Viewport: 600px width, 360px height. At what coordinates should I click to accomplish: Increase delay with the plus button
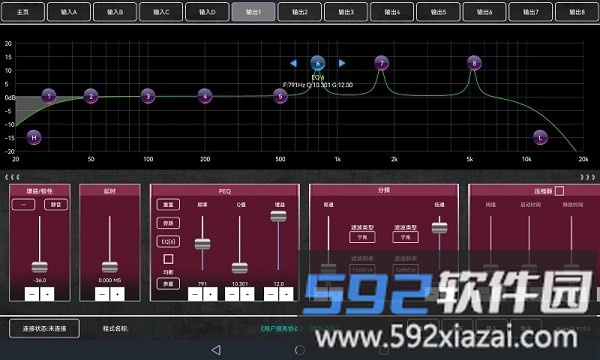(x=117, y=294)
